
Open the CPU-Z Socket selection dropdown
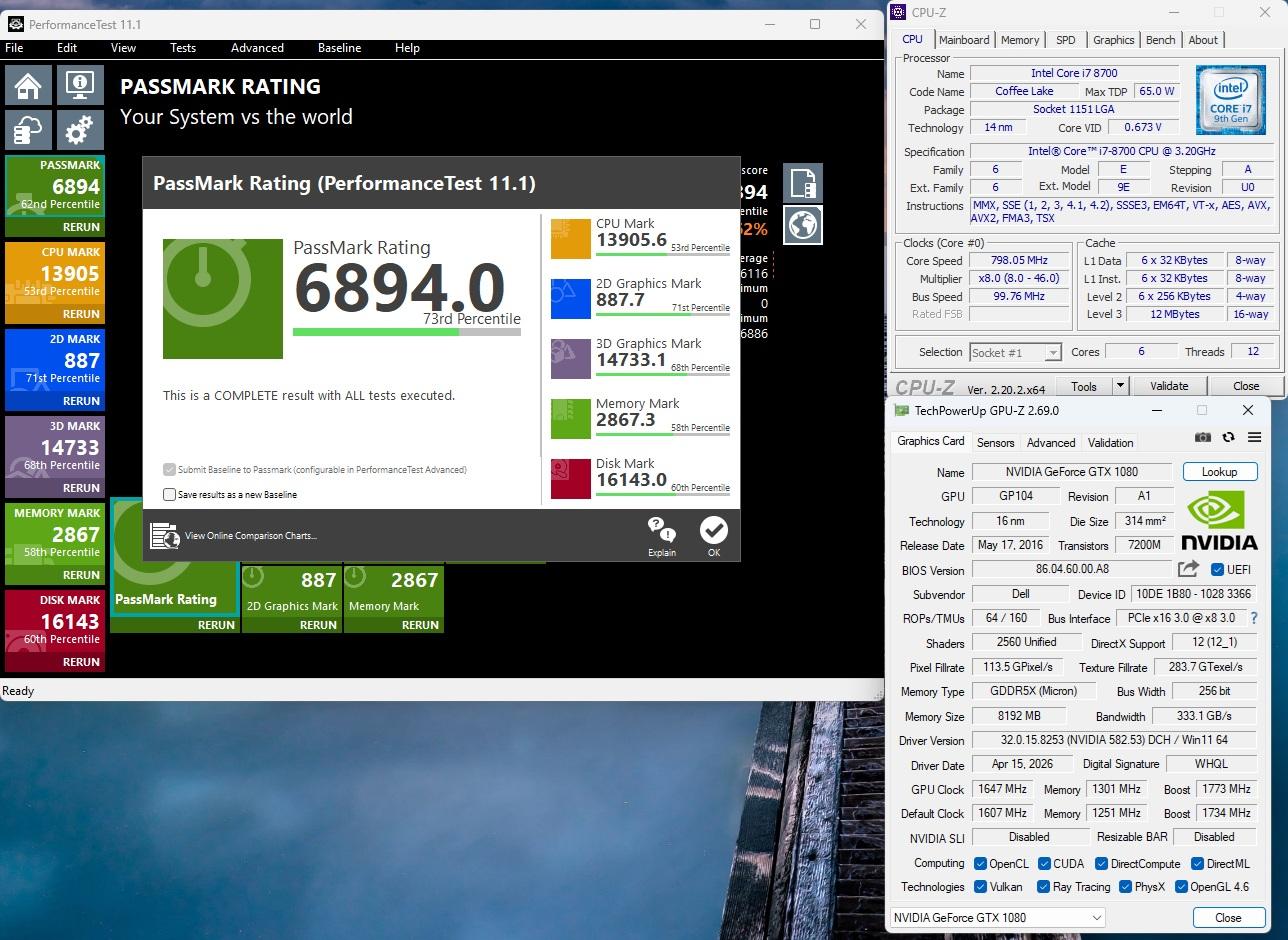pos(1015,352)
